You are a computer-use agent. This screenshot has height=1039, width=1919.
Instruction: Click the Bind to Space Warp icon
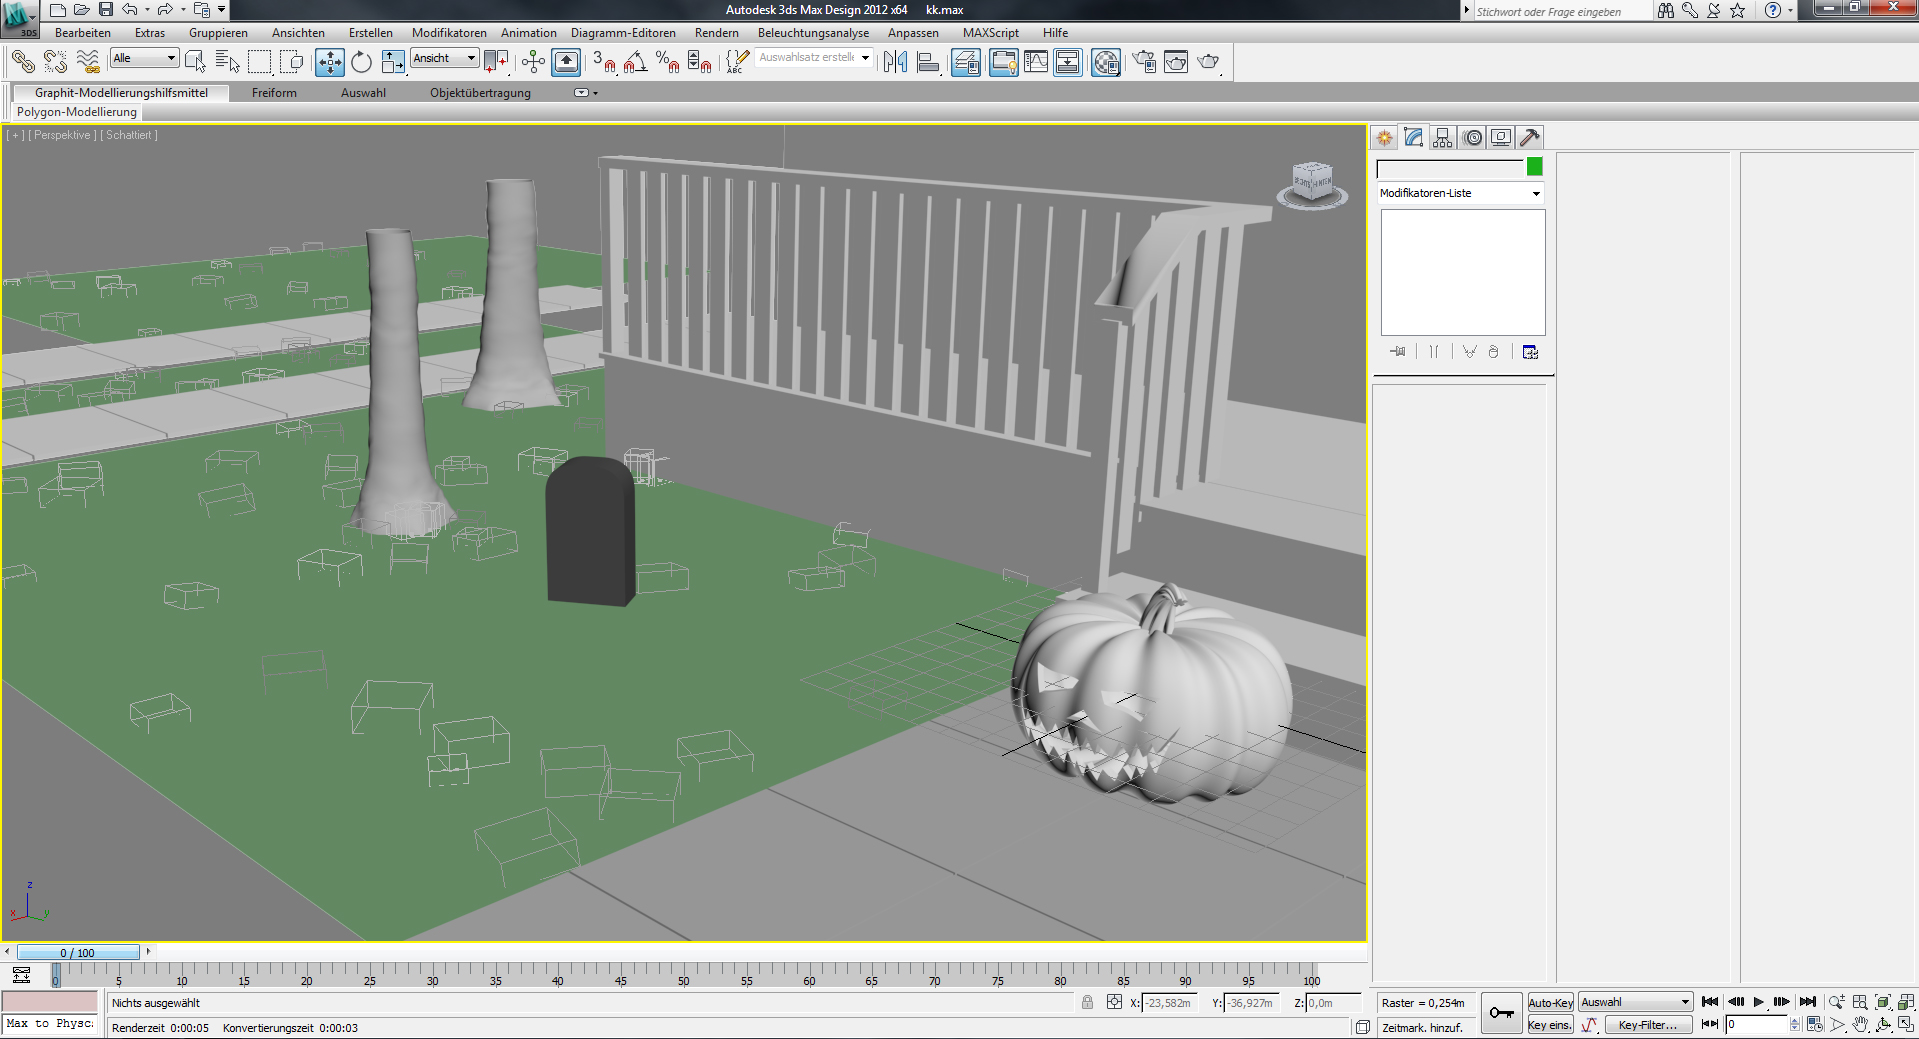[x=88, y=62]
